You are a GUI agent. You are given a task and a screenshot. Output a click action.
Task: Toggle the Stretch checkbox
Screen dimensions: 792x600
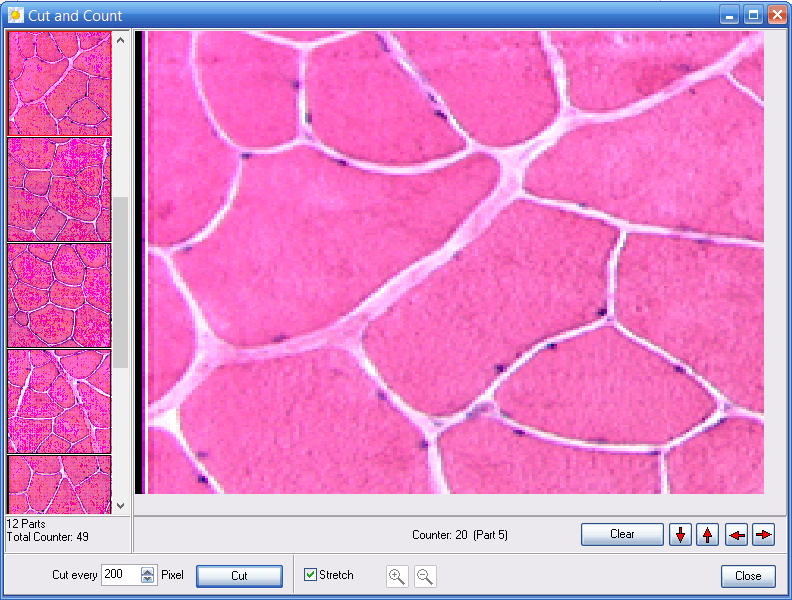point(310,575)
